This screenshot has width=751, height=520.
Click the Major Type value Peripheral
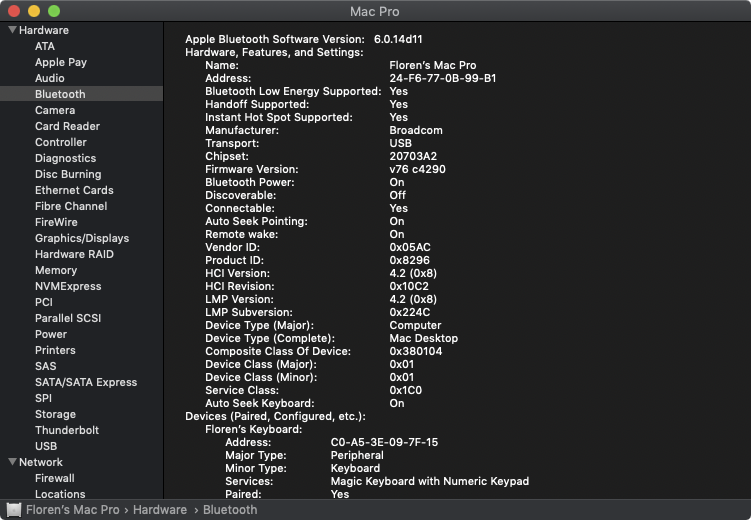(x=357, y=455)
